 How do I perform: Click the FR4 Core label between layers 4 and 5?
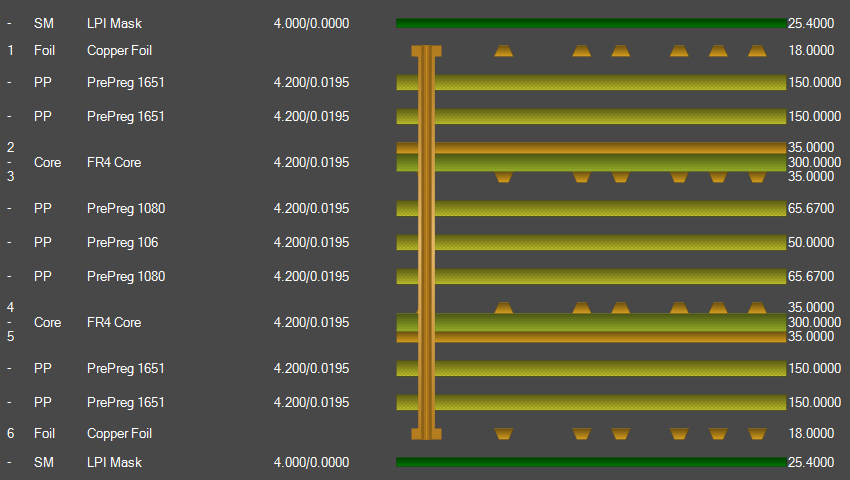(x=114, y=322)
